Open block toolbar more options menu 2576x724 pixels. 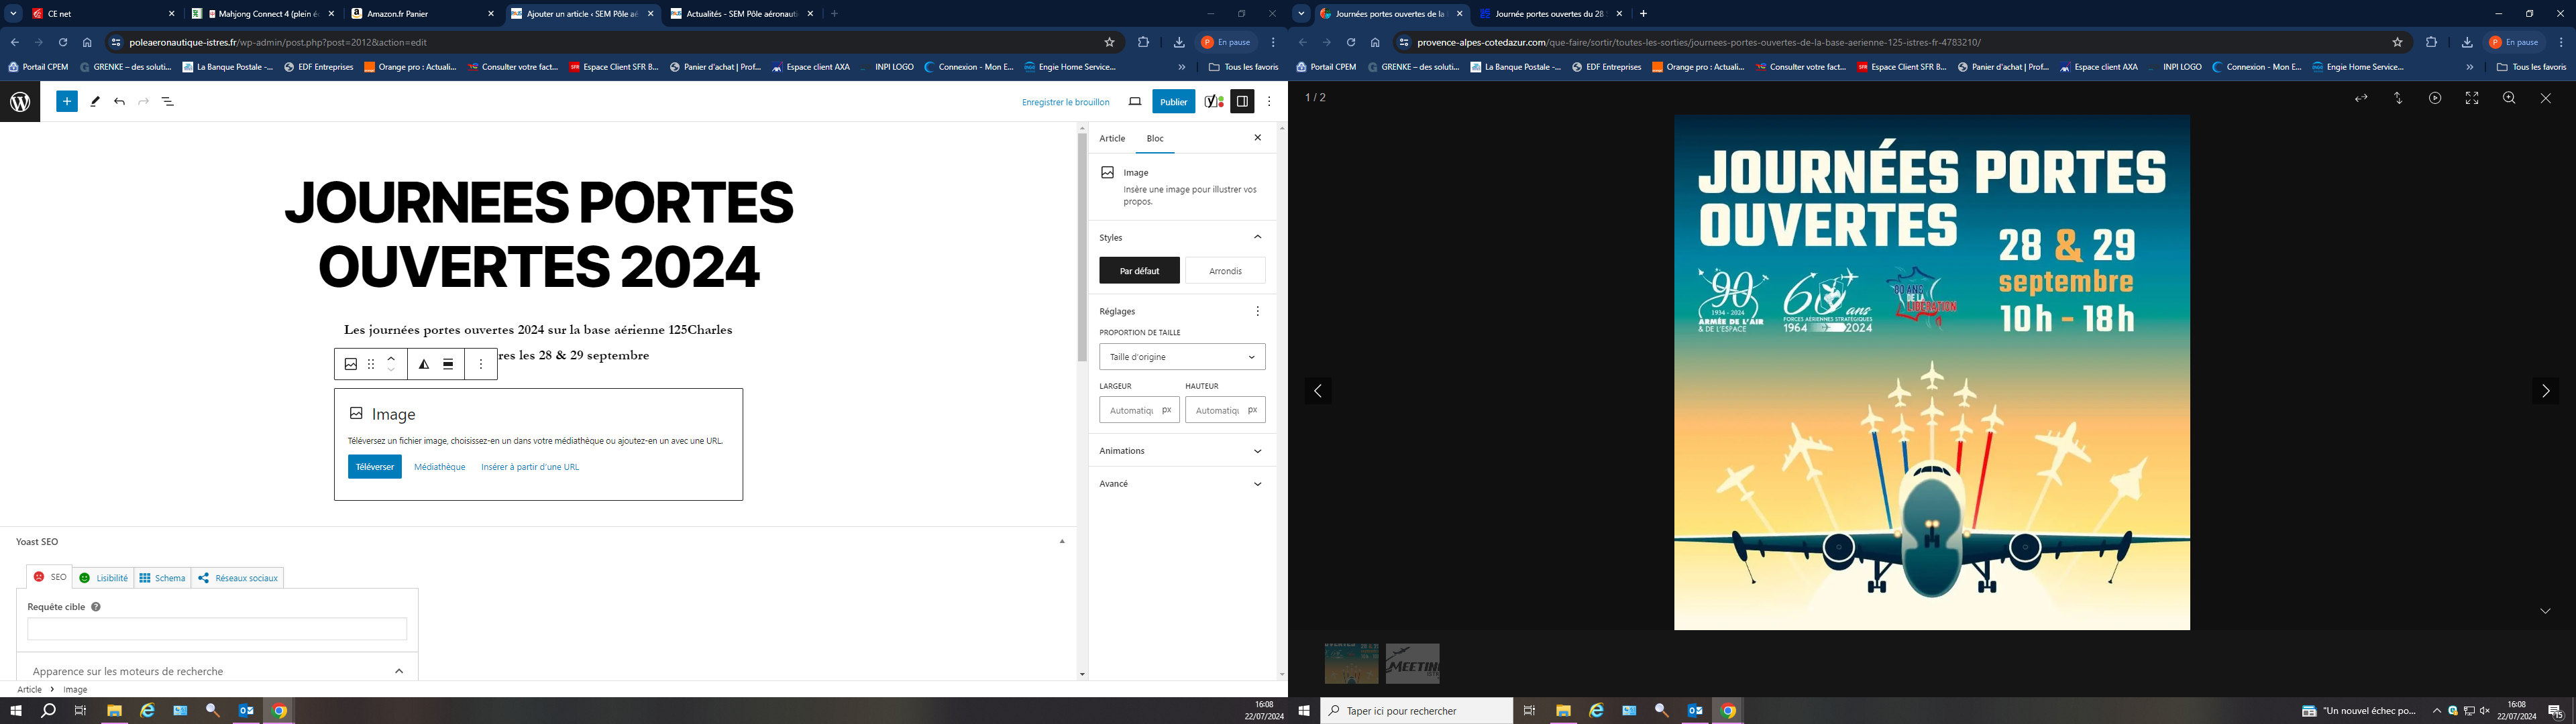click(x=481, y=364)
